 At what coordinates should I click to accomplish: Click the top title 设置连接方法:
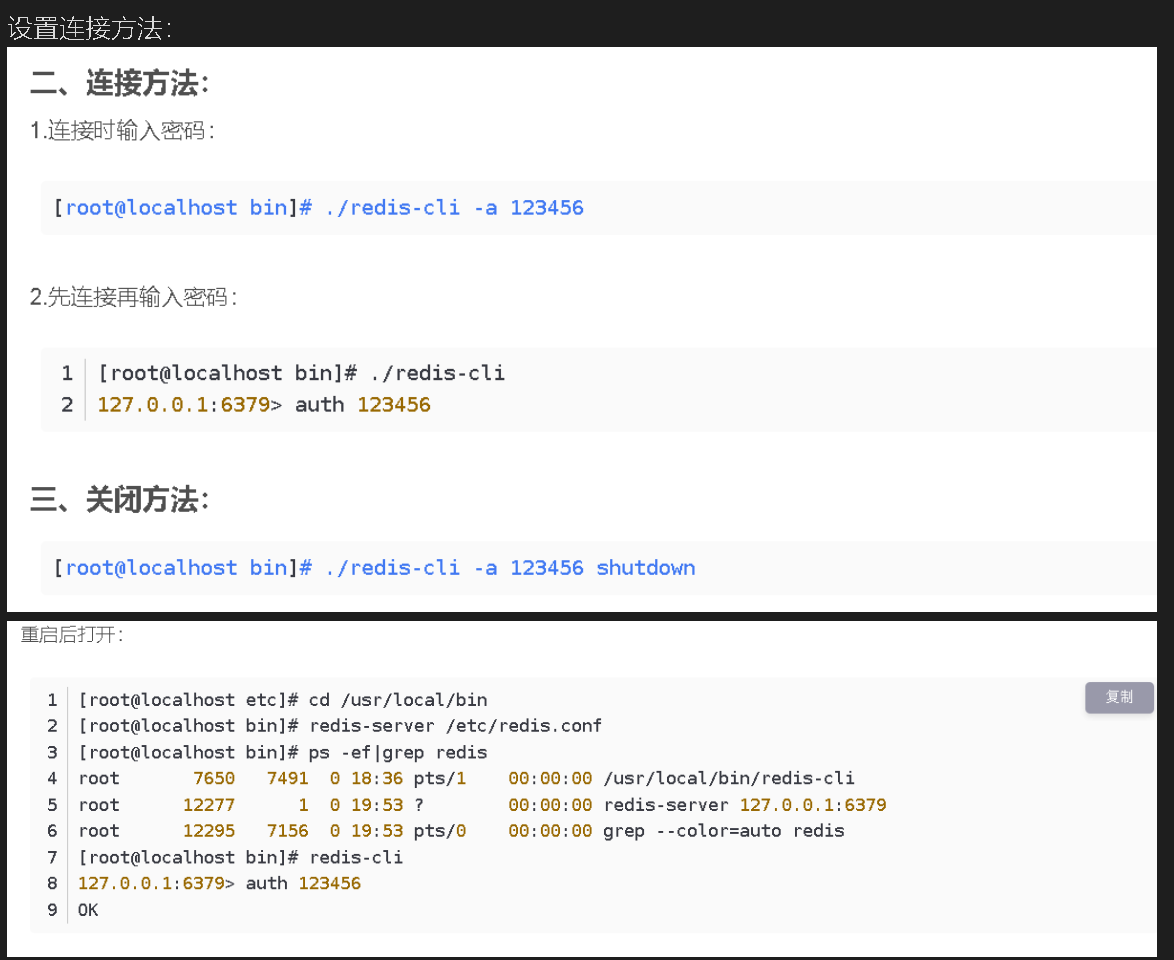click(89, 28)
